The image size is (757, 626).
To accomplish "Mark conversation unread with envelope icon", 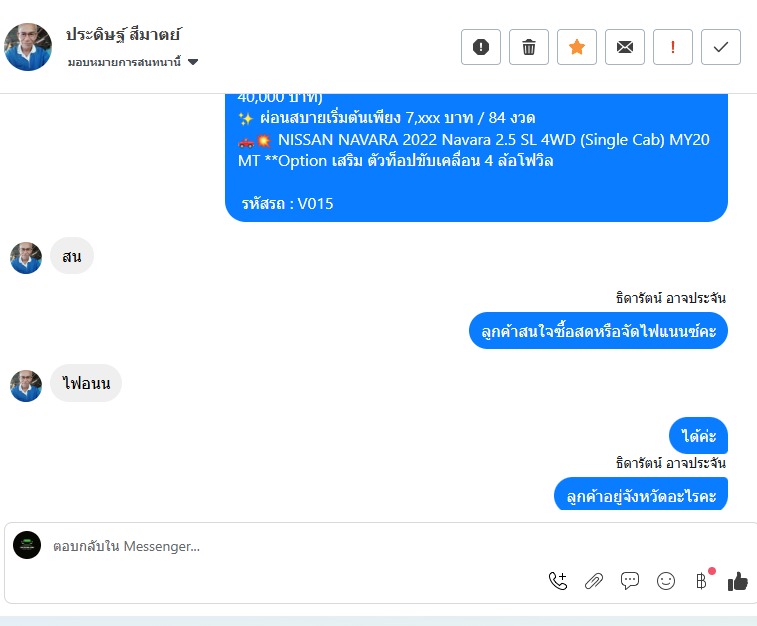I will point(625,47).
